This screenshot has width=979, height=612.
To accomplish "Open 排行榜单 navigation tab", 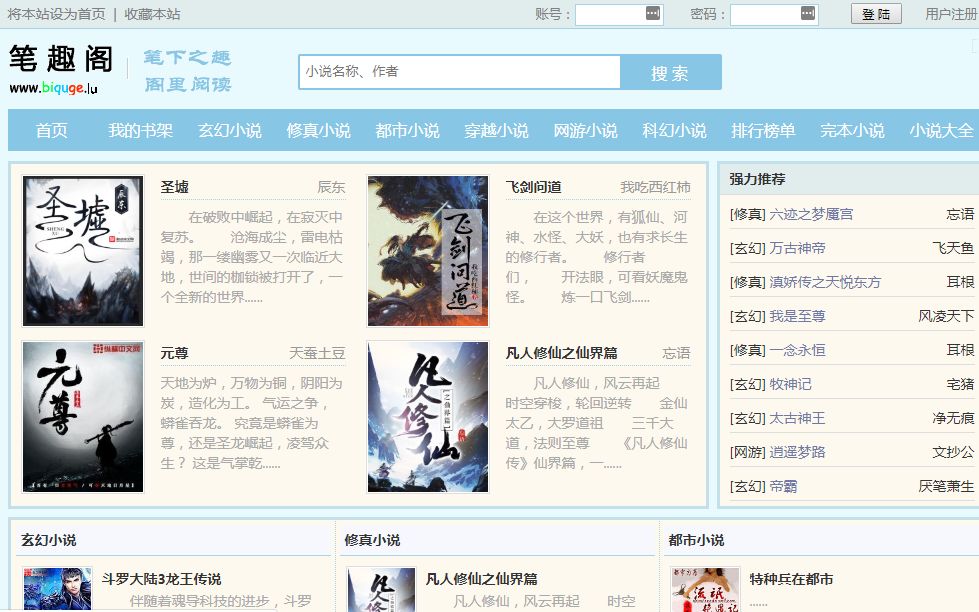I will point(763,131).
